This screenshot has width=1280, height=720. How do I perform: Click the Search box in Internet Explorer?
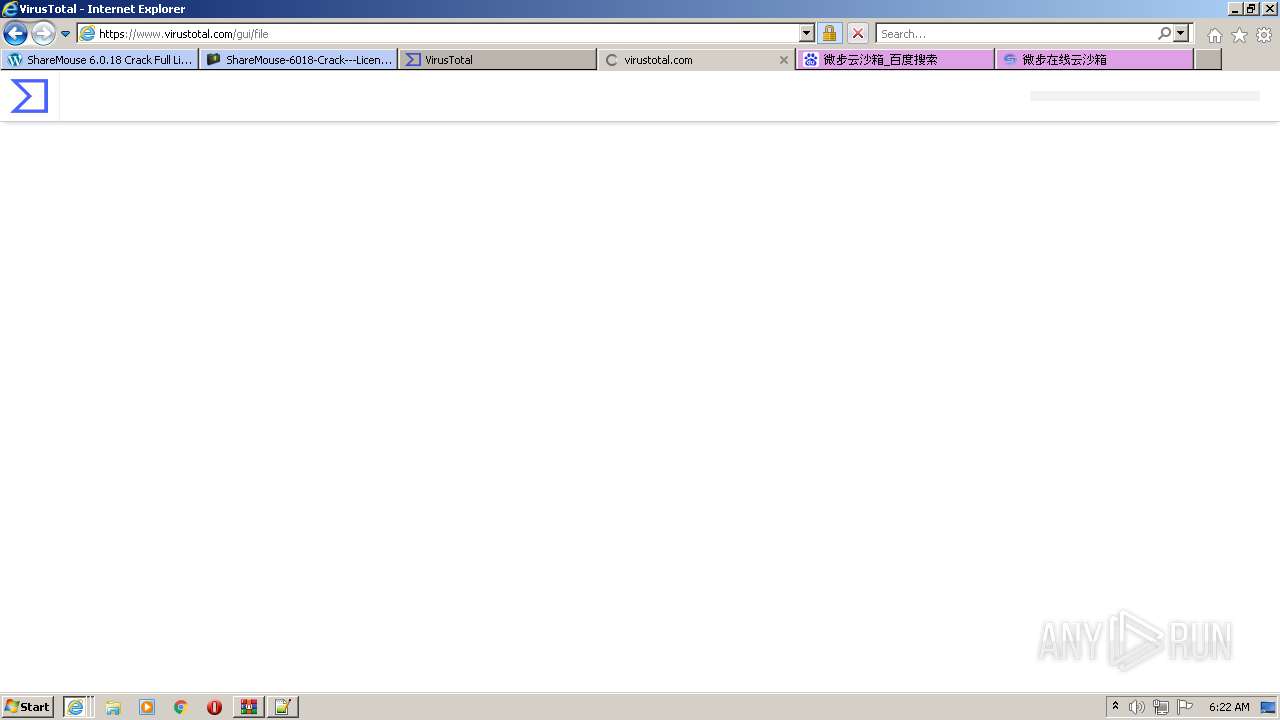pyautogui.click(x=1015, y=33)
